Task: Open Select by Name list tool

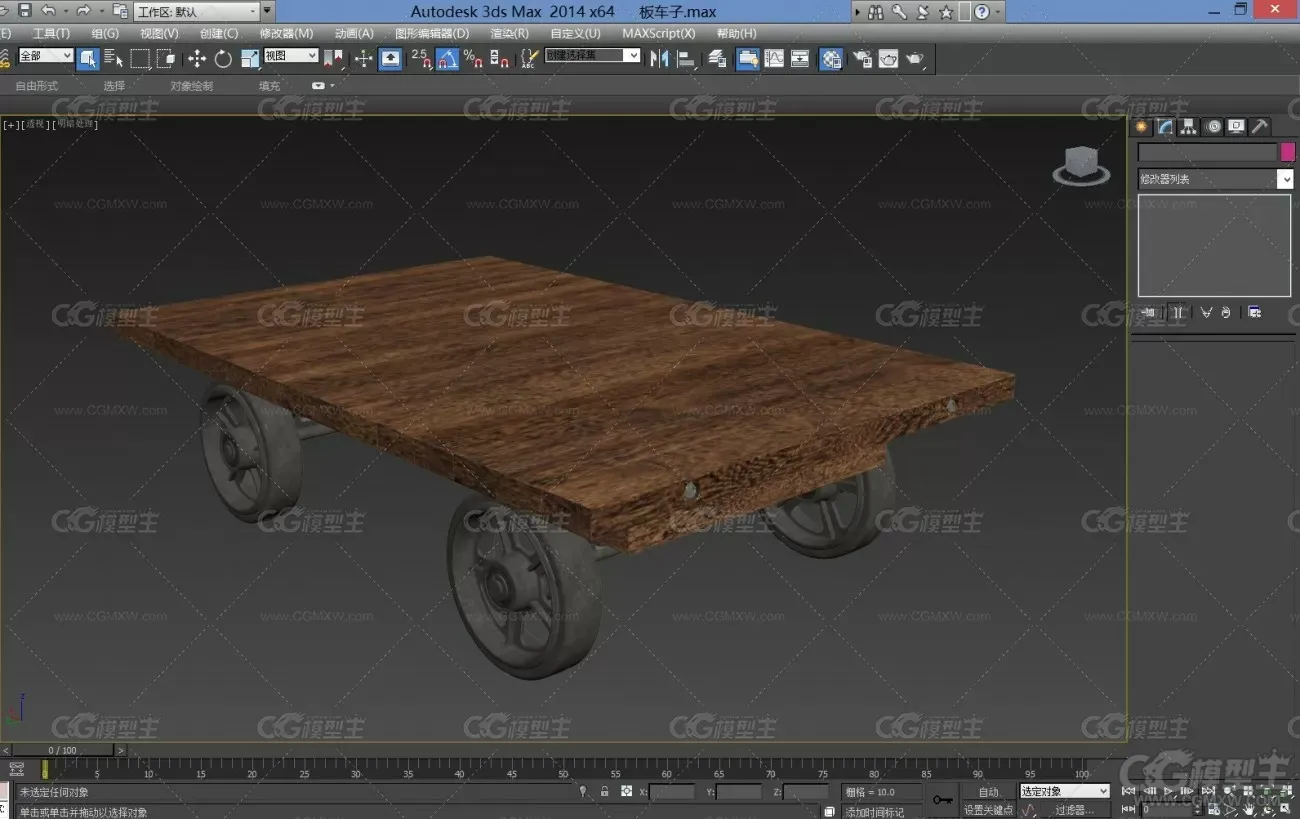Action: coord(114,59)
